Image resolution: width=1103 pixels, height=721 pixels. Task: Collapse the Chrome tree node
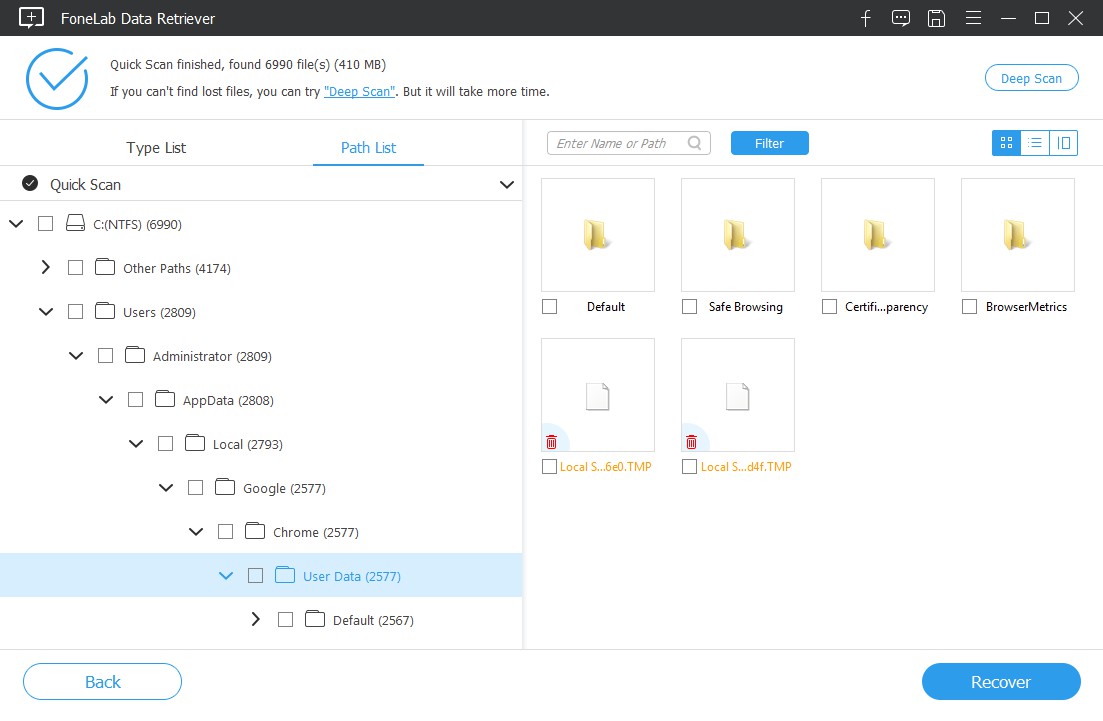196,532
